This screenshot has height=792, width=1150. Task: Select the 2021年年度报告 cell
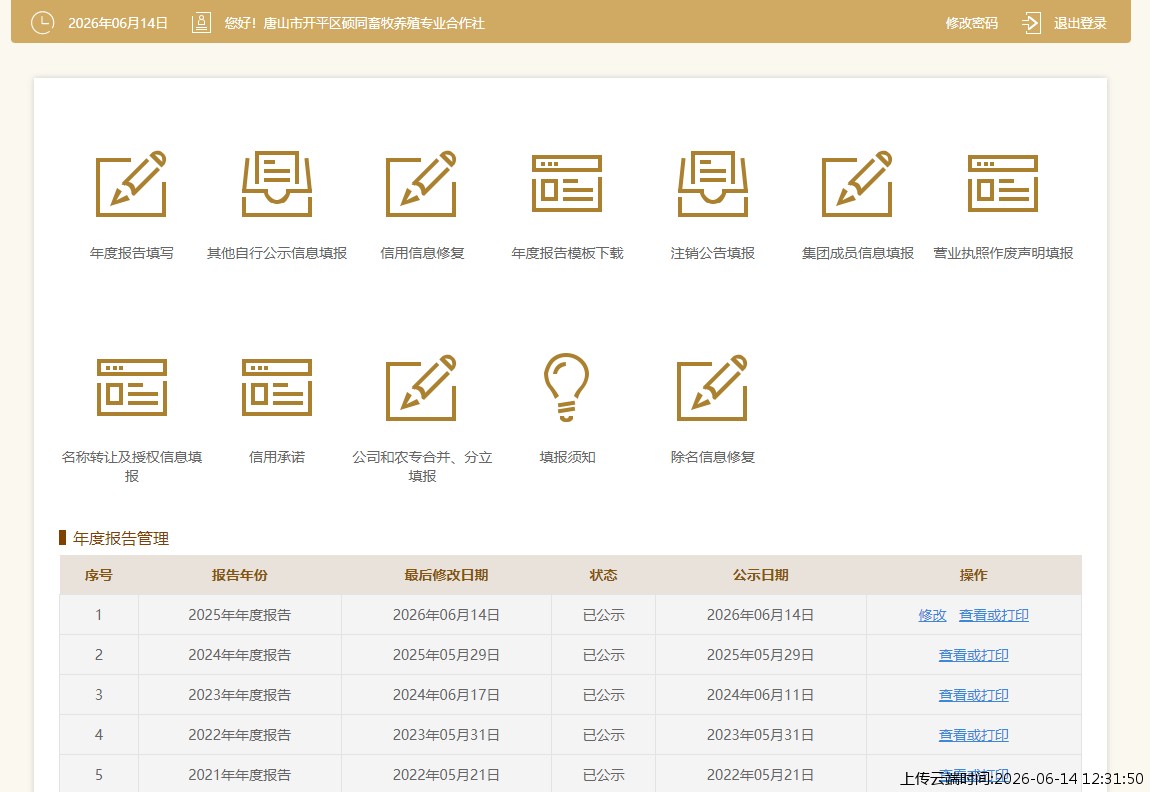[x=239, y=775]
